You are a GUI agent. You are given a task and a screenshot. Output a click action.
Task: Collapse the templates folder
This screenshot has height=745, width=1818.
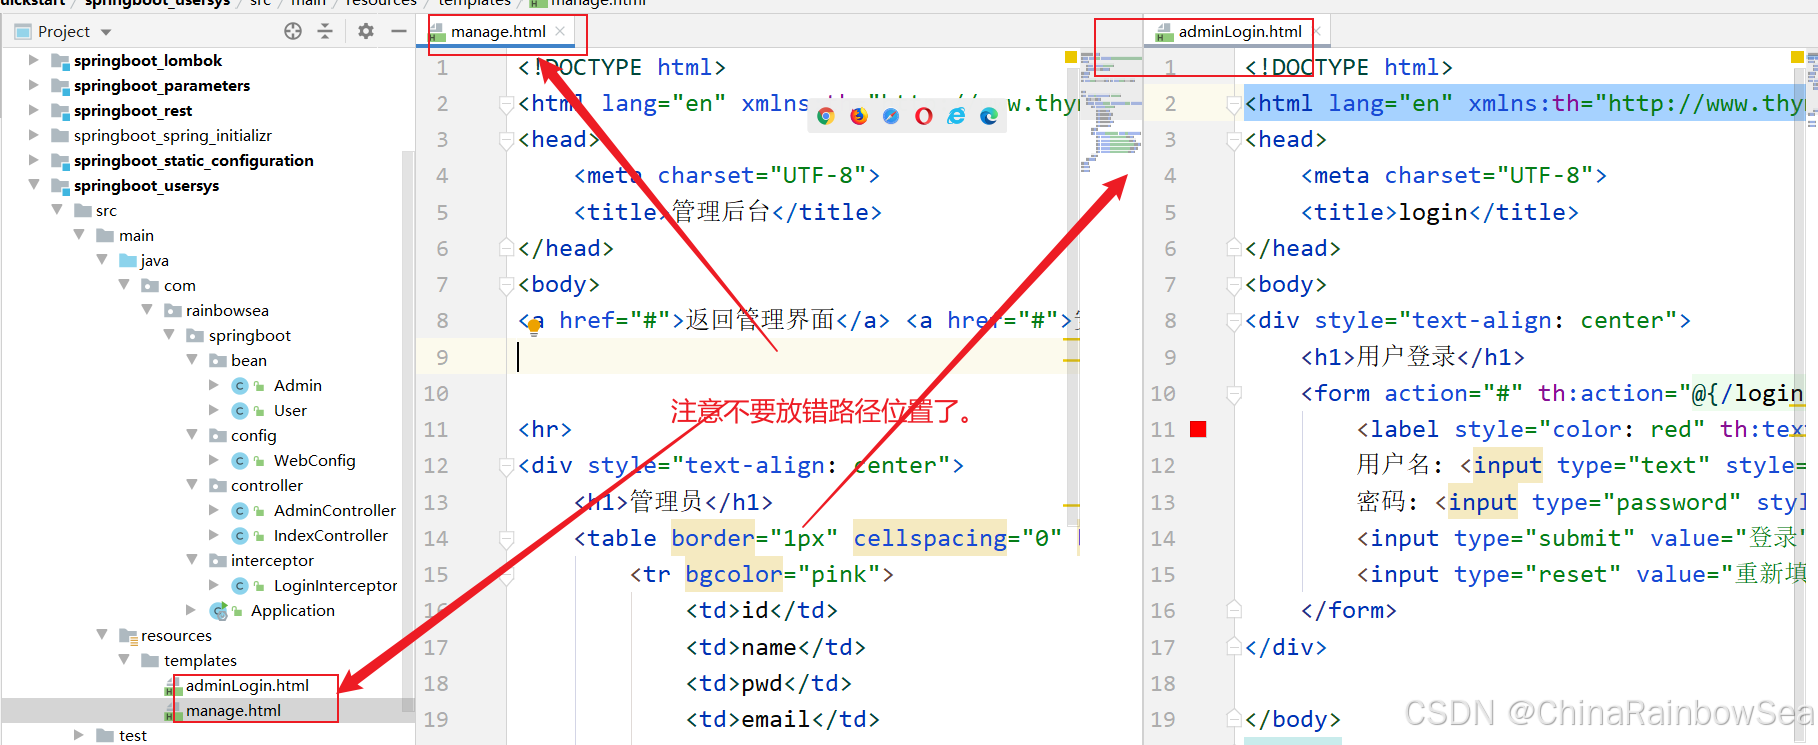[x=124, y=660]
